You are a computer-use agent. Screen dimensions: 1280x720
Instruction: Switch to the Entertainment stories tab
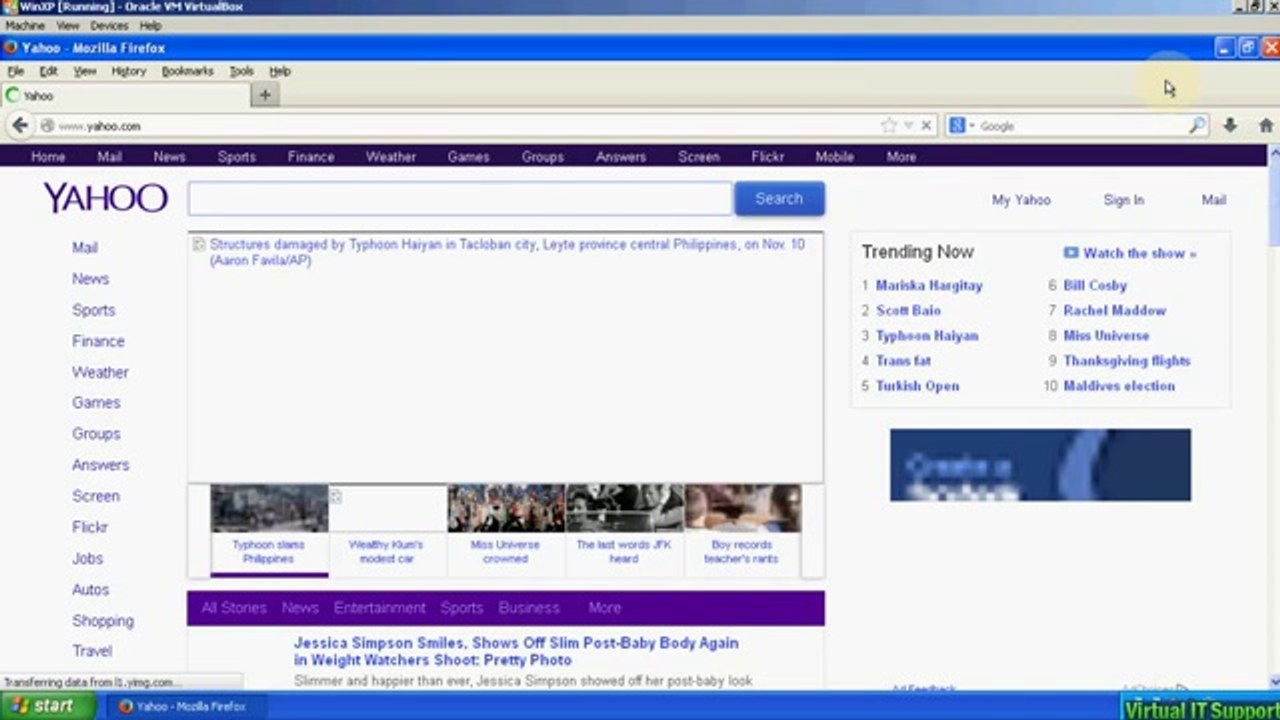point(379,608)
